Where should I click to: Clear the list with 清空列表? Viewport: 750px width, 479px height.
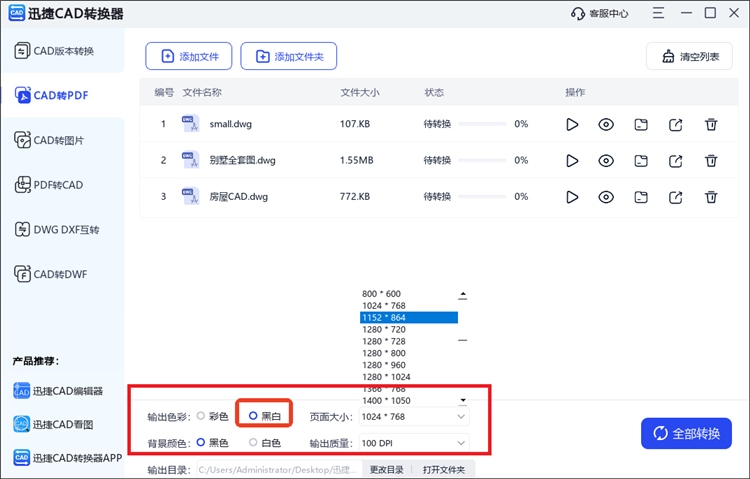(x=689, y=56)
